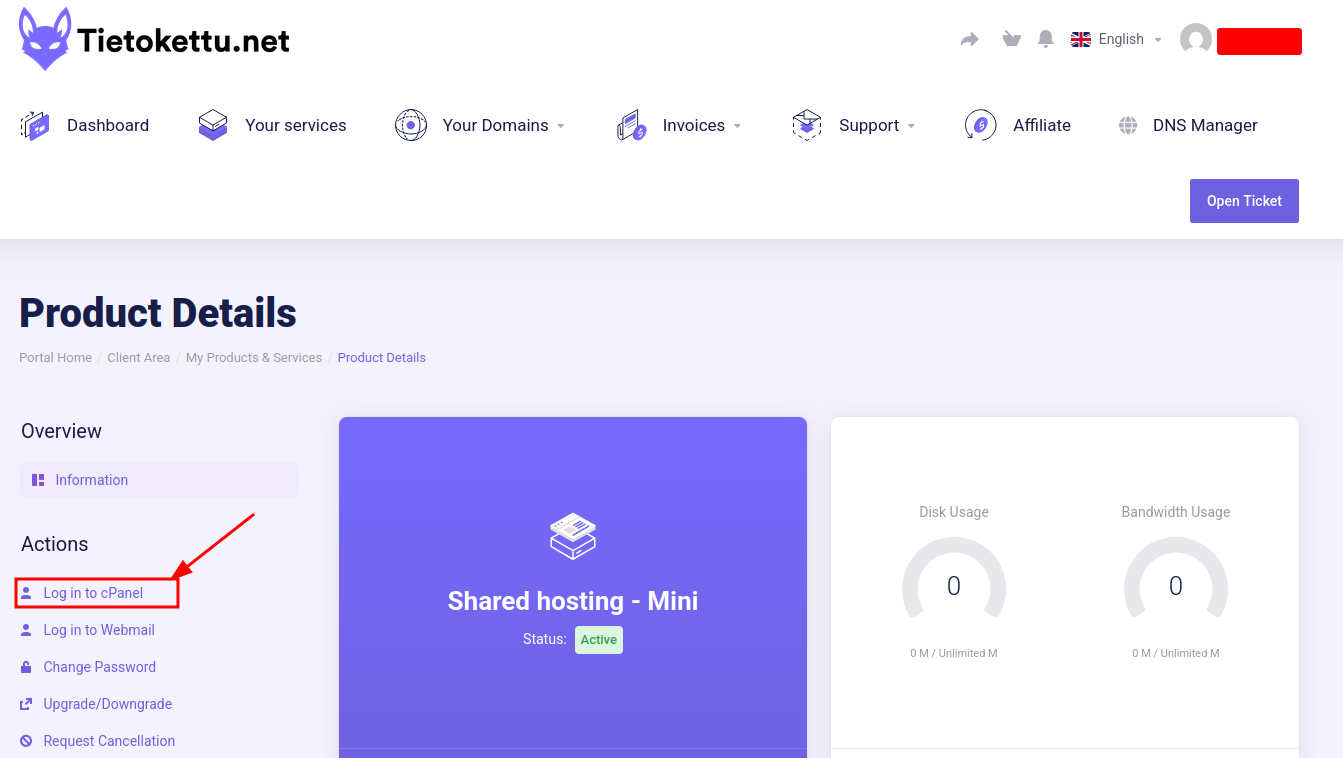1343x758 pixels.
Task: Open Change Password action
Action: tap(99, 667)
